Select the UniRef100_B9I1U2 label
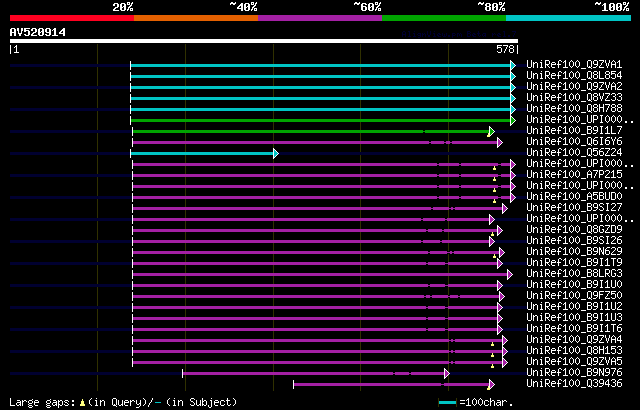The image size is (640, 410). 574,307
